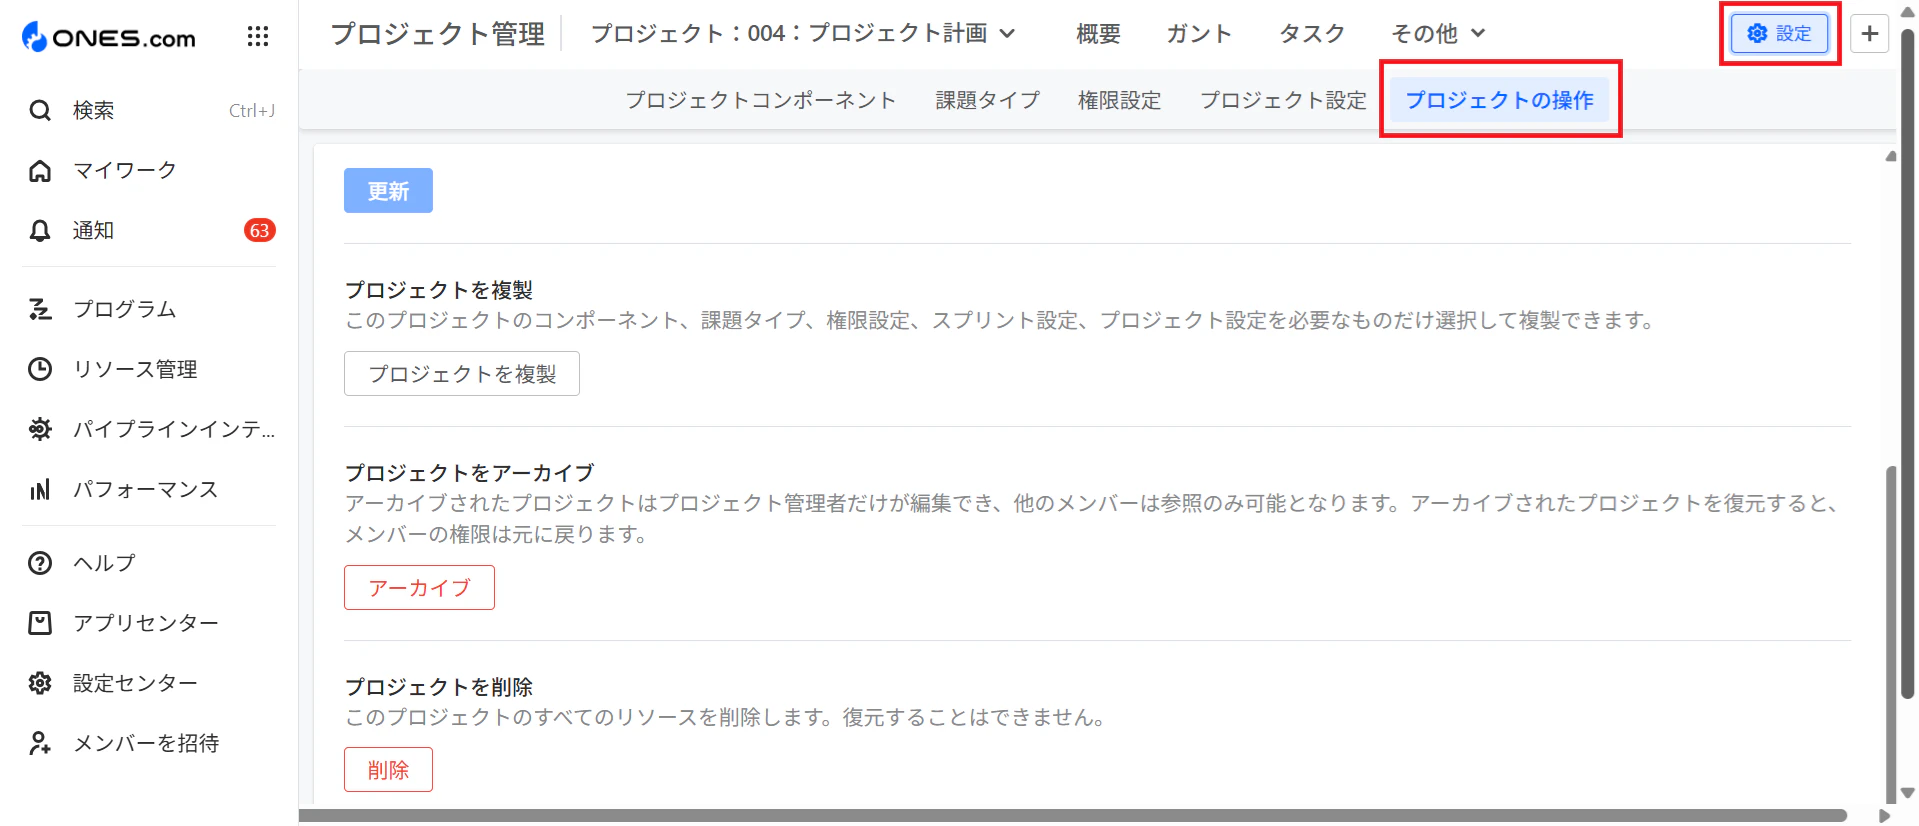Switch to ガント tab
Image resolution: width=1919 pixels, height=826 pixels.
tap(1199, 34)
